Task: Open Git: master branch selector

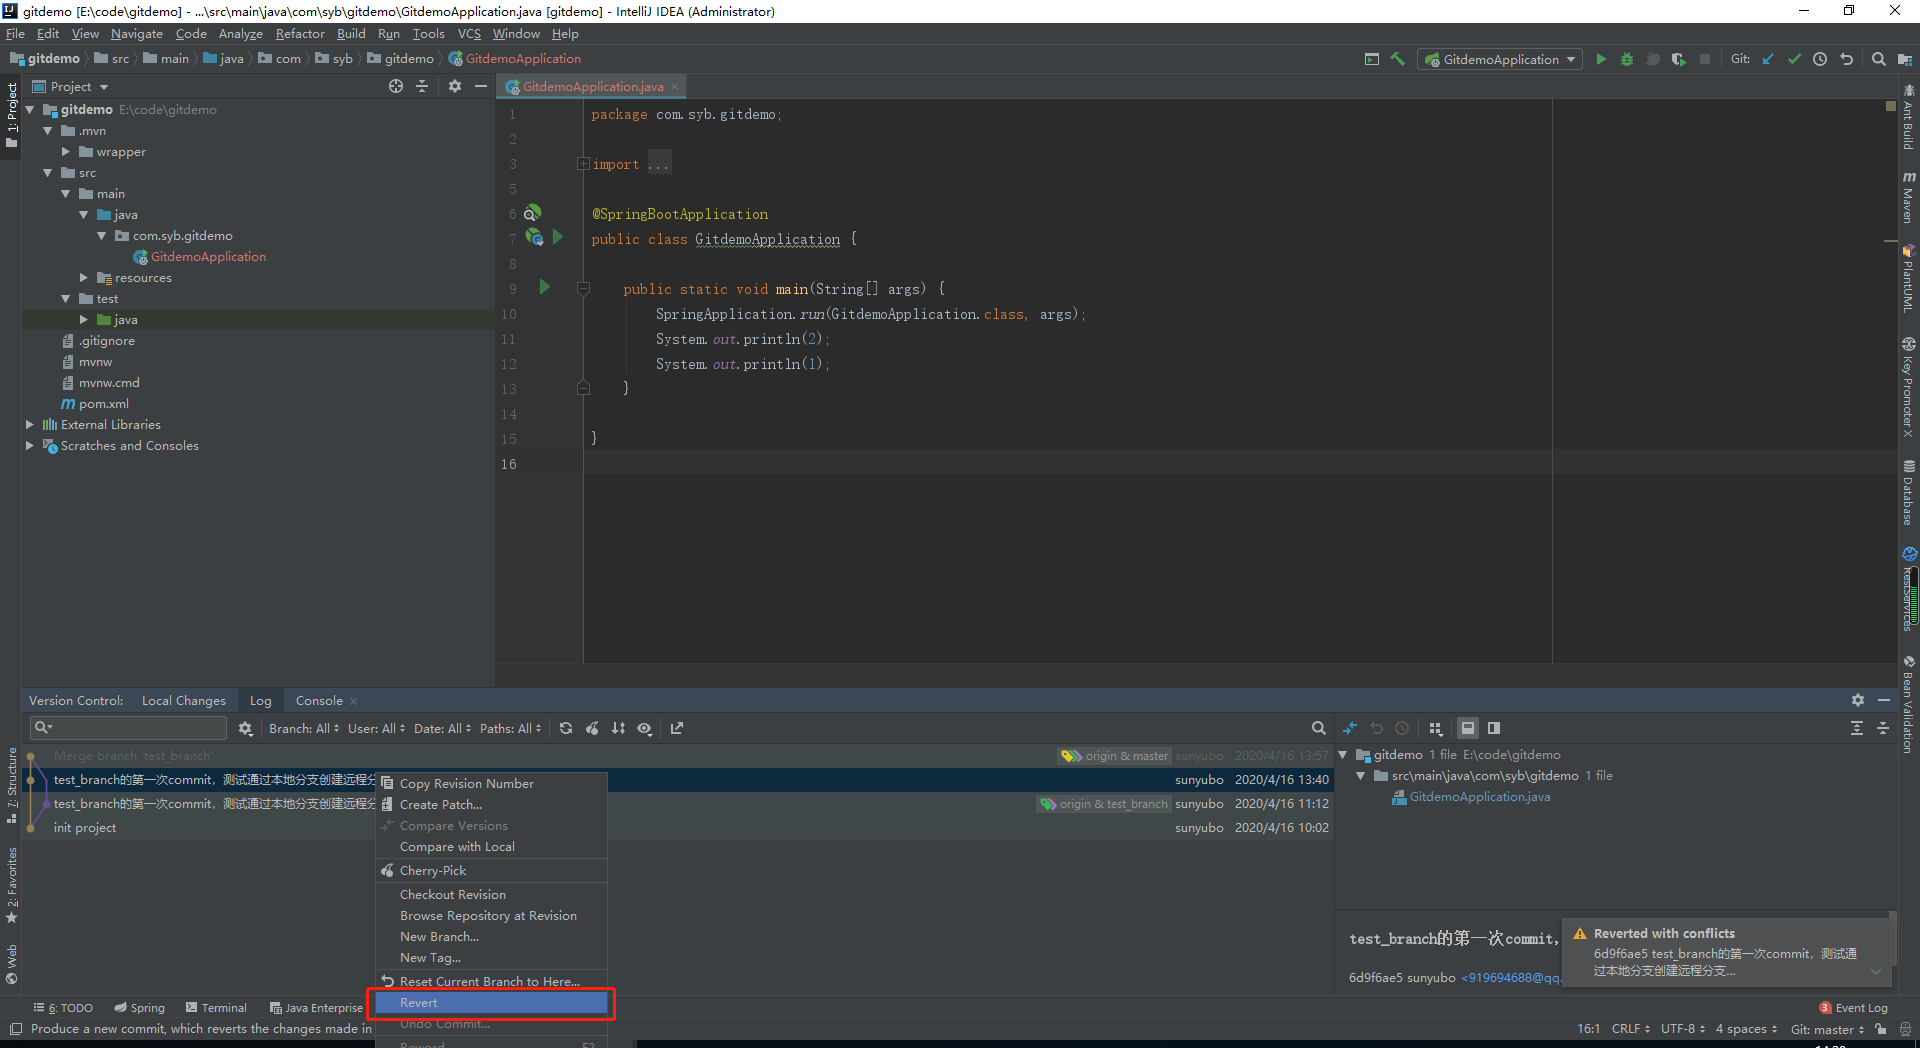Action: (1827, 1029)
